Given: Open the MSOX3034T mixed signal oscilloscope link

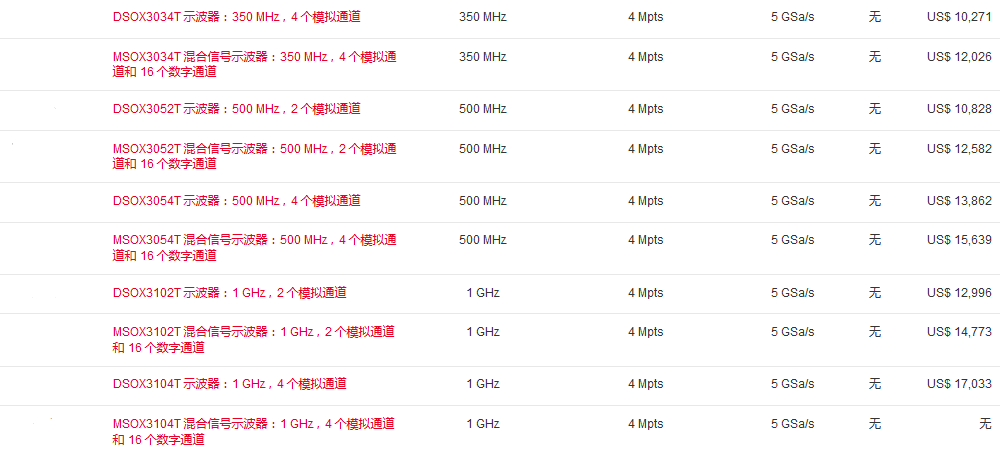Looking at the screenshot, I should click(x=254, y=57).
